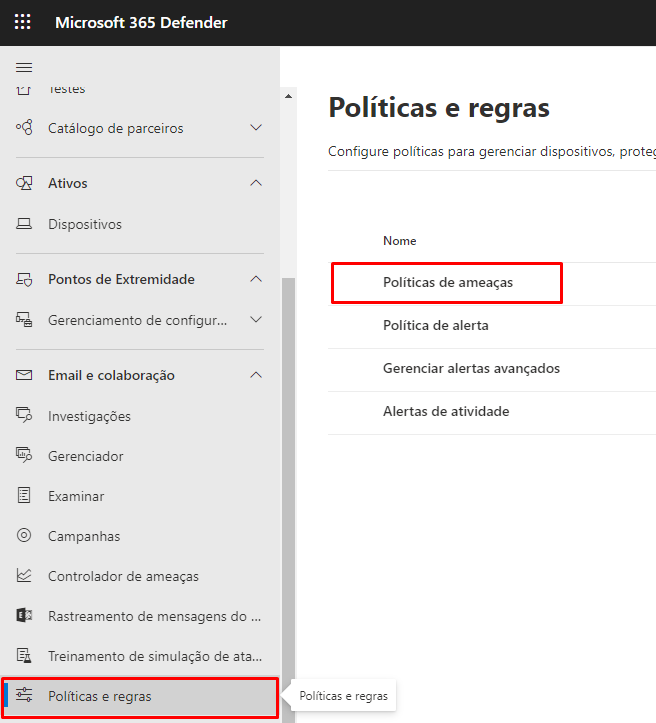Image resolution: width=656 pixels, height=723 pixels.
Task: Click the Rastreamento de mensagens Exchange icon
Action: point(24,616)
